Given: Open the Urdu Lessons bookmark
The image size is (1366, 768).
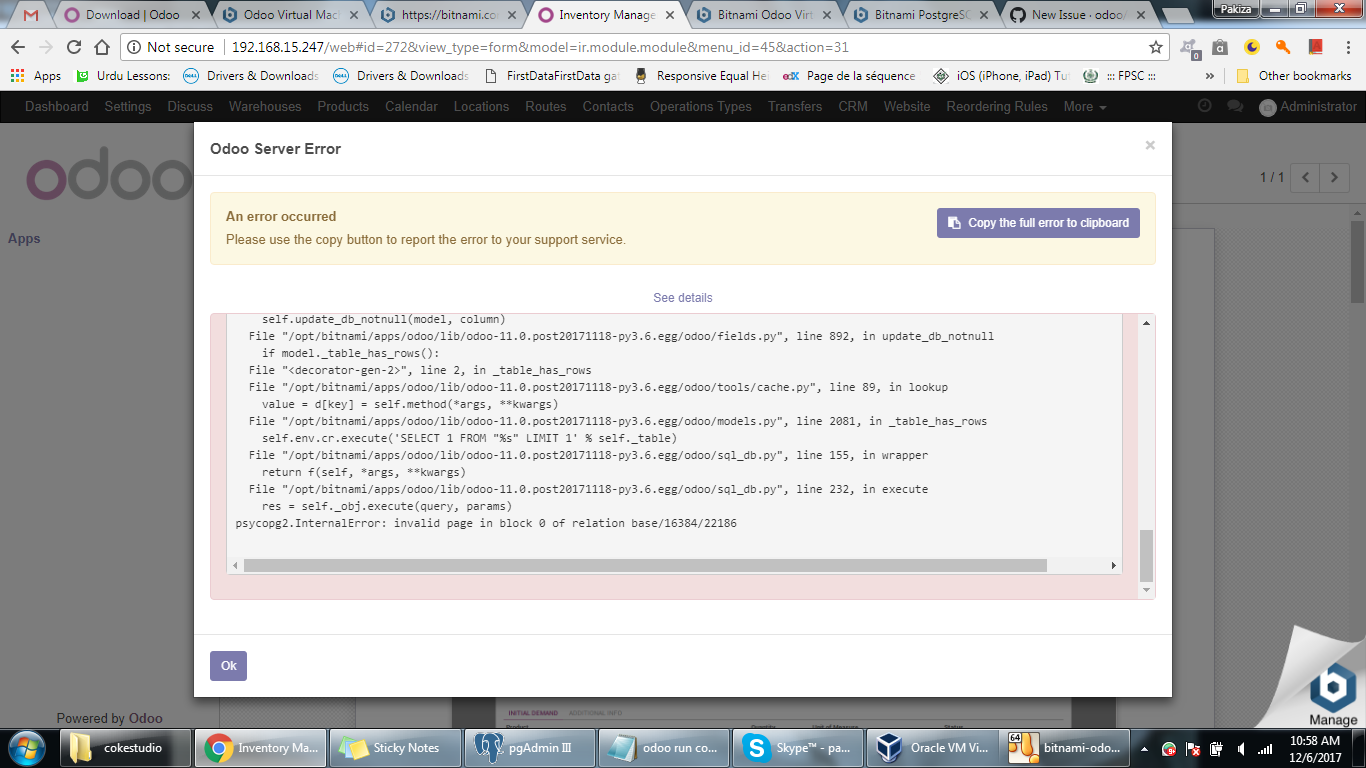Looking at the screenshot, I should [x=123, y=76].
